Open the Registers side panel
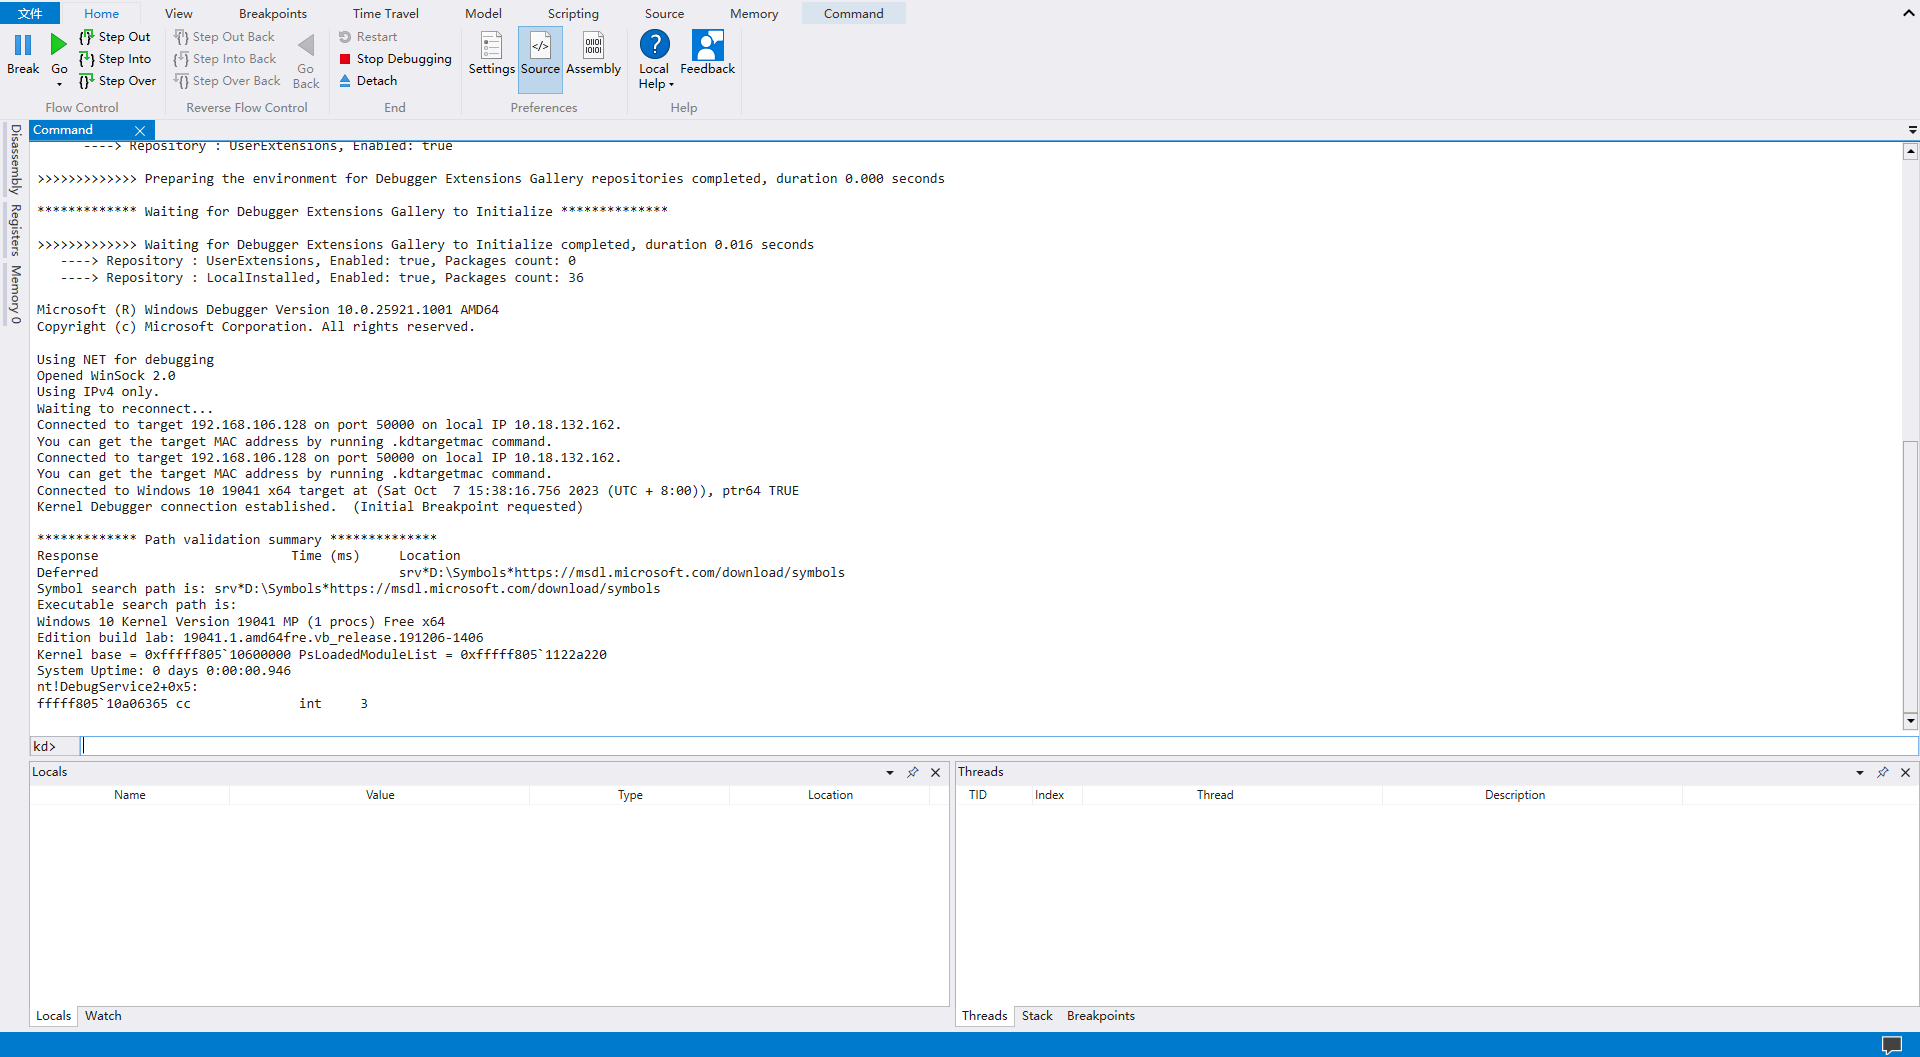Image resolution: width=1920 pixels, height=1057 pixels. 15,230
